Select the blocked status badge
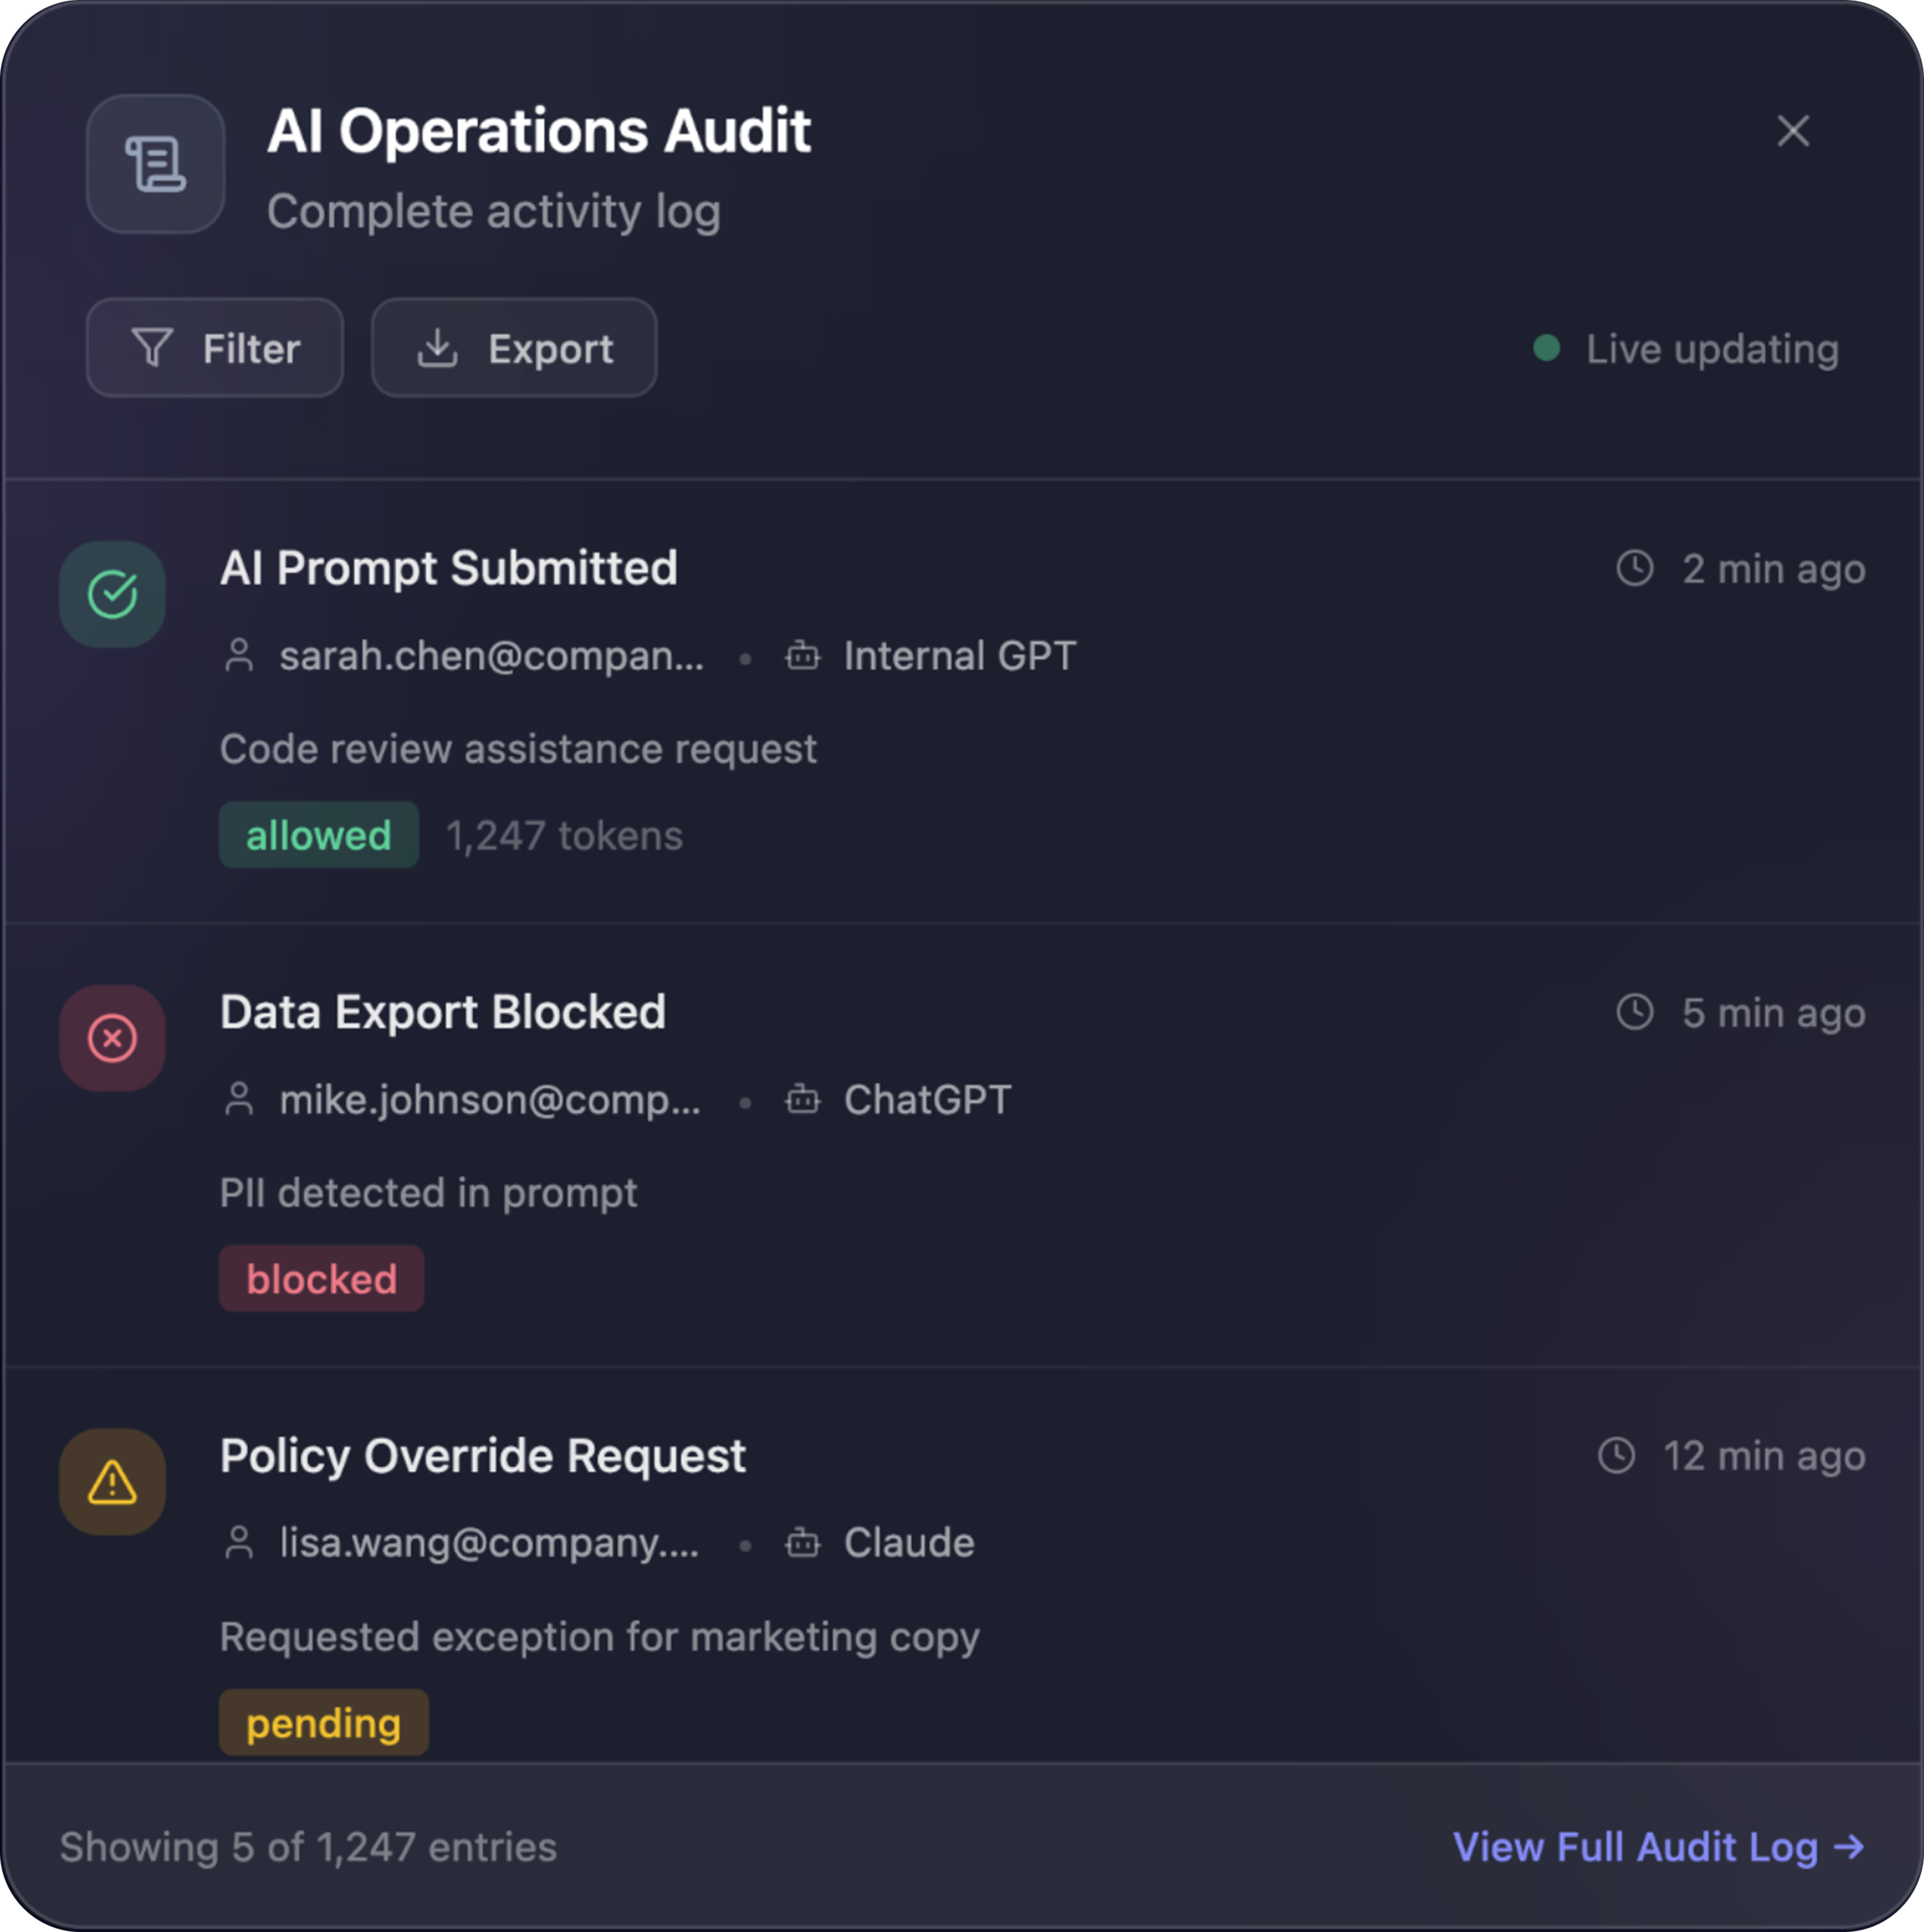1924x1932 pixels. click(321, 1279)
